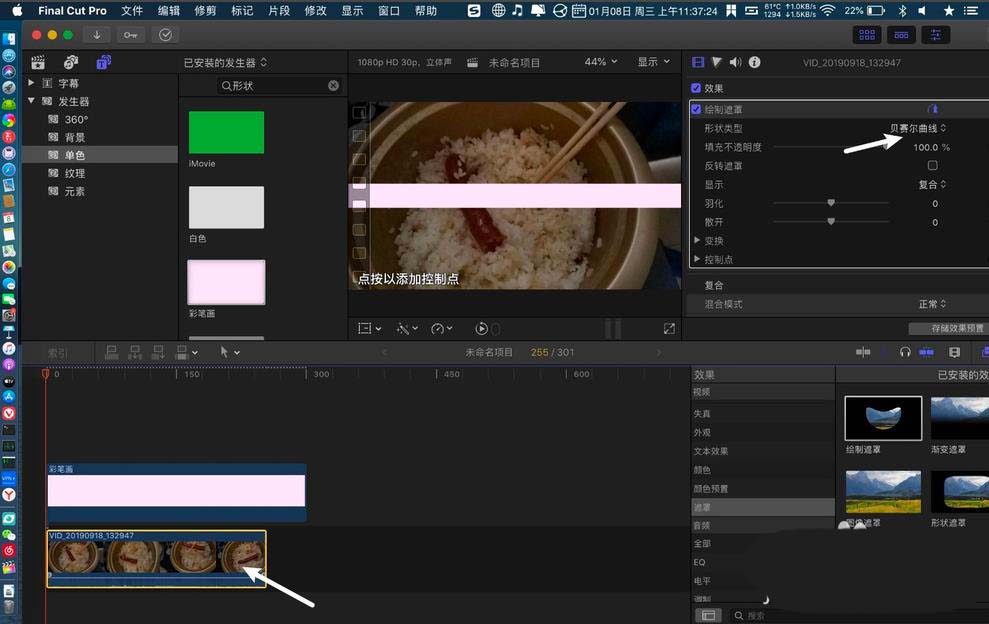Open the Photos and Audio sidebar

[70, 62]
